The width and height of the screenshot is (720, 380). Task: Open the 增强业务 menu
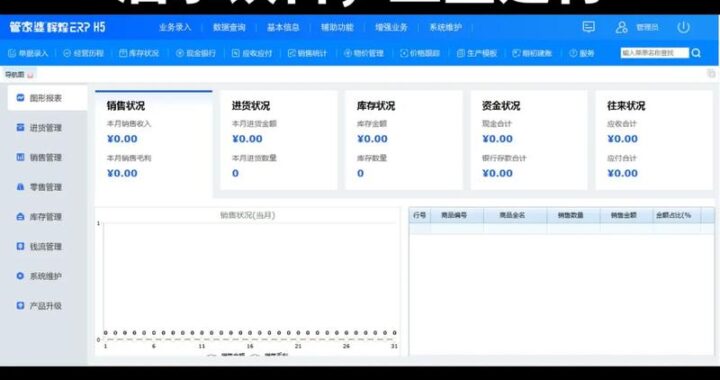(391, 28)
